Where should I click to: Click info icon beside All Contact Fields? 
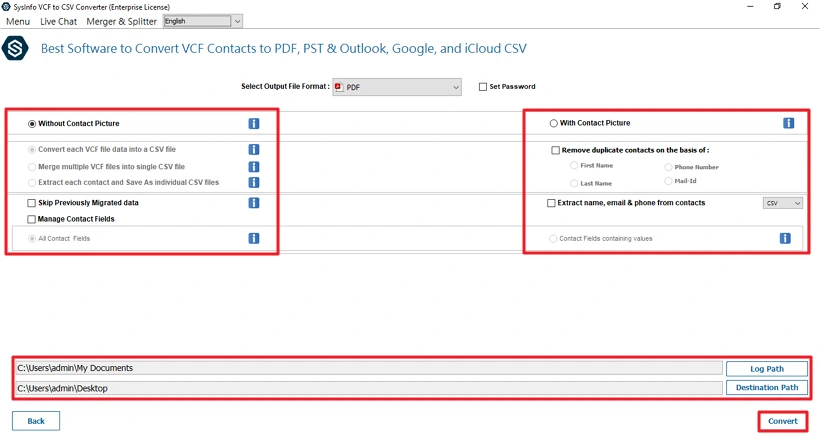click(254, 238)
